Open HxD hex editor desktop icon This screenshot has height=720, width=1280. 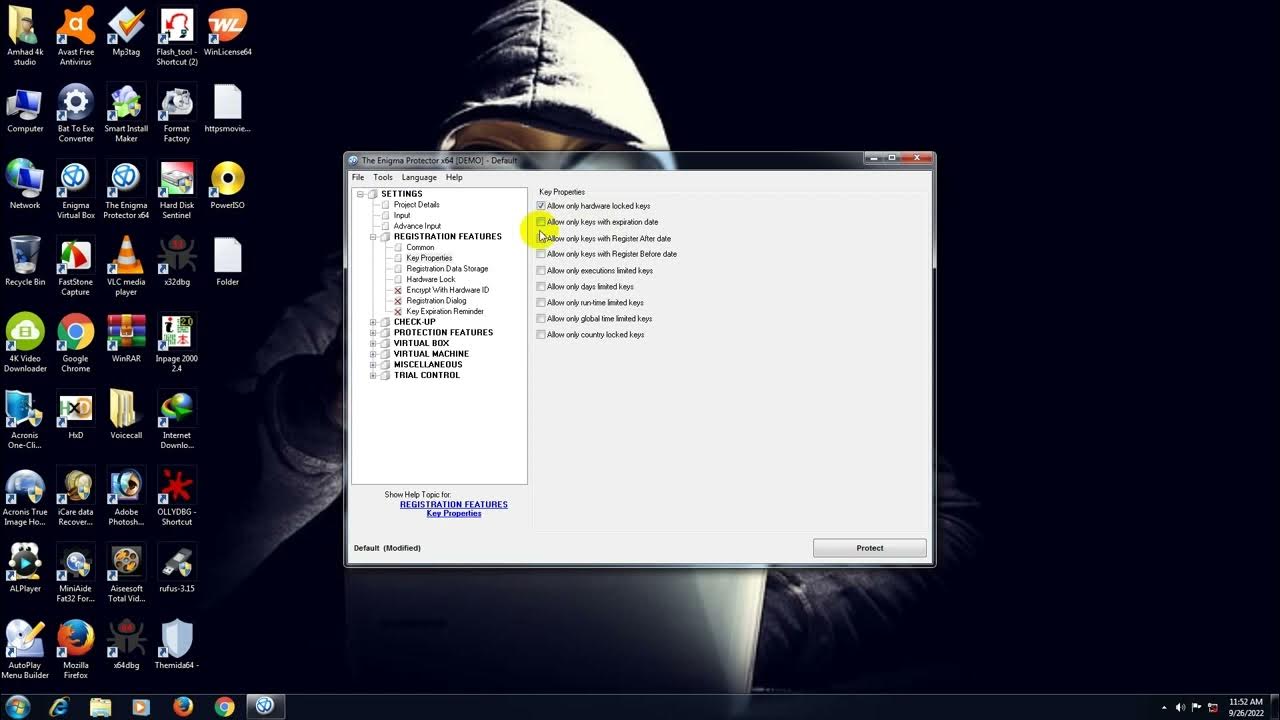(75, 415)
